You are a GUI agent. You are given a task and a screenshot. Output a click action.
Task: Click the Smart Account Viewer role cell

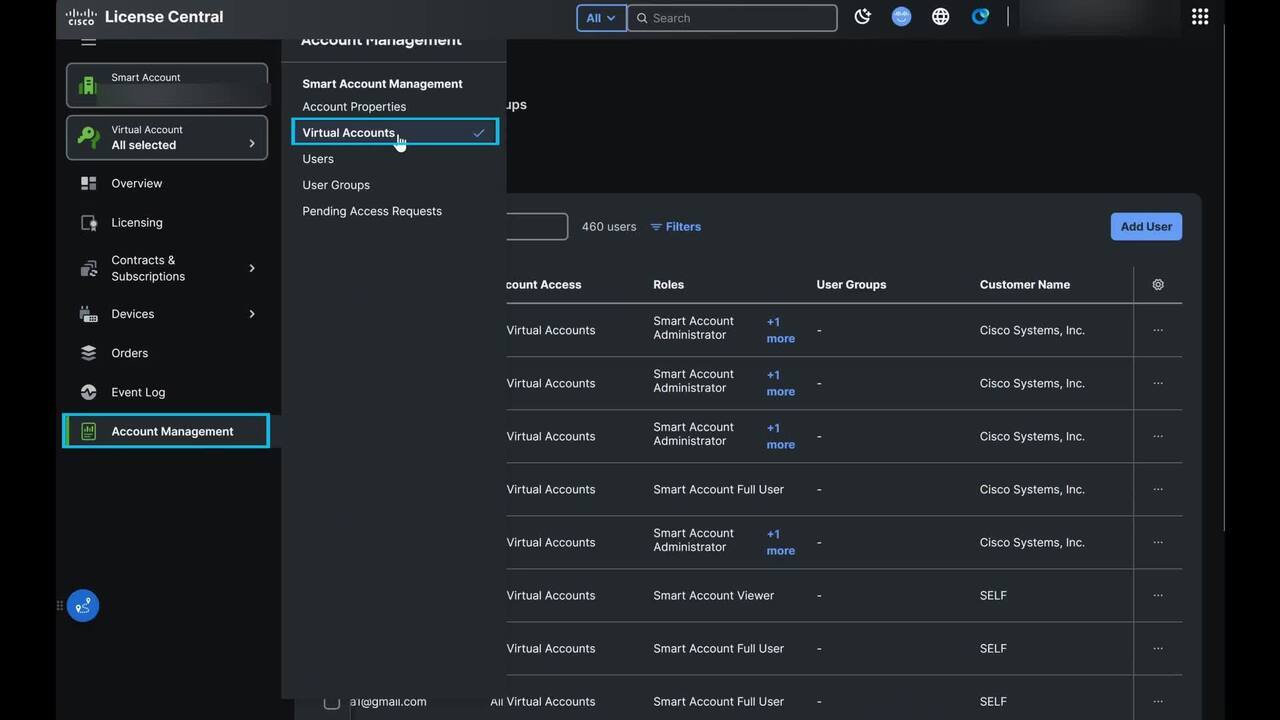click(714, 595)
